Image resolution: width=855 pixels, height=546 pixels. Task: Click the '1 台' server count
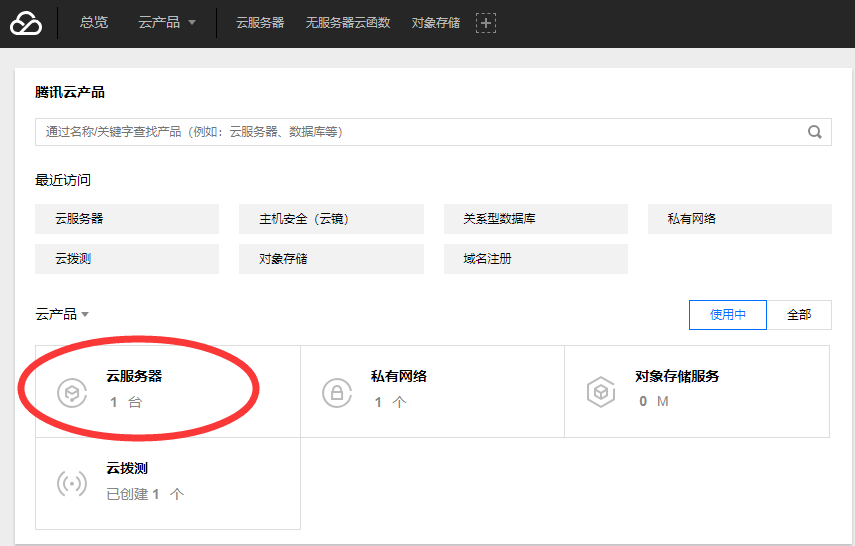point(126,403)
